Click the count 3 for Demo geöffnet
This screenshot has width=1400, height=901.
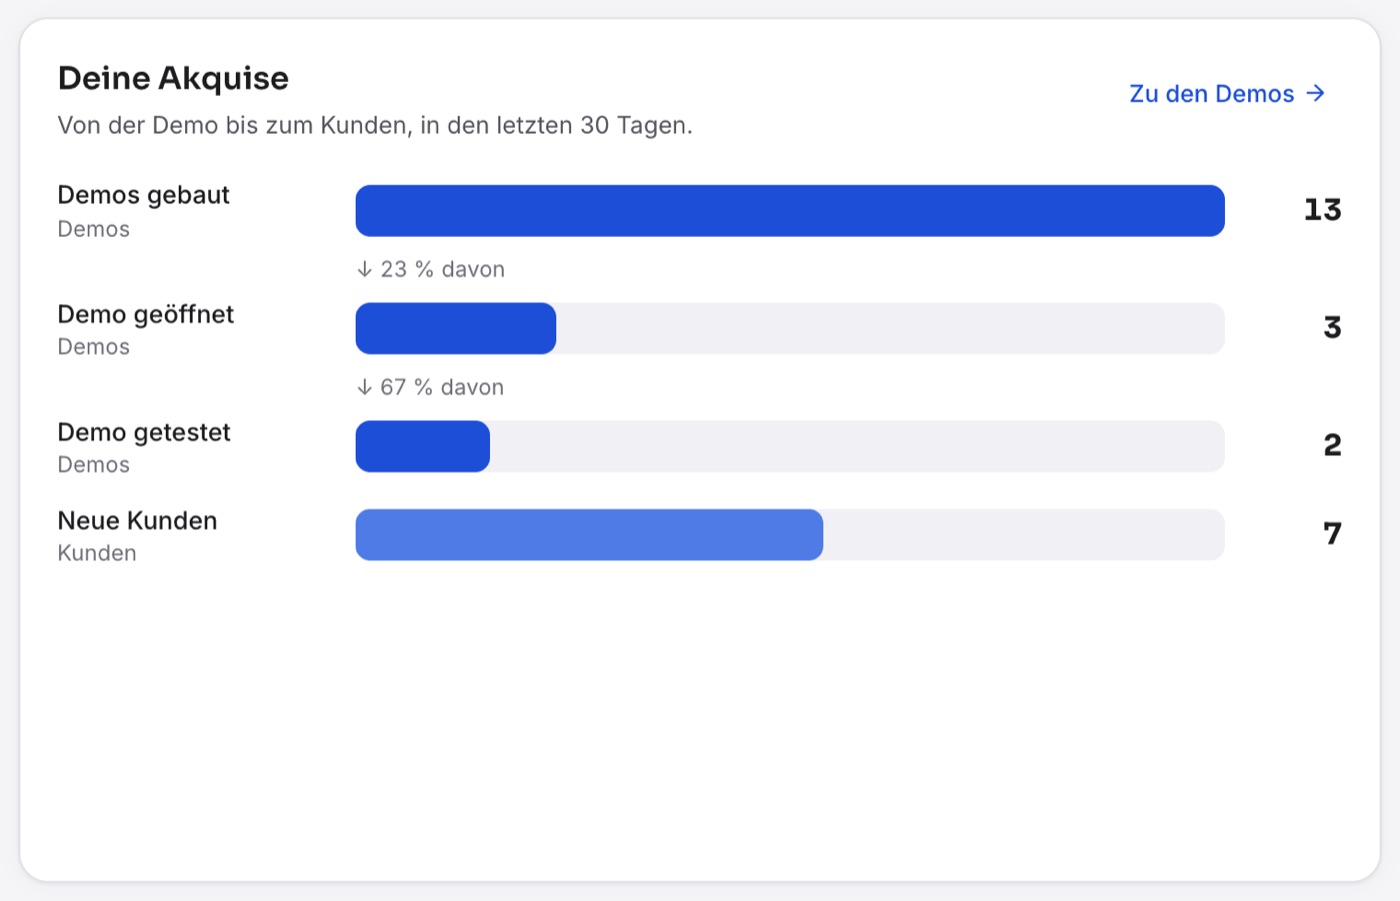pyautogui.click(x=1332, y=328)
